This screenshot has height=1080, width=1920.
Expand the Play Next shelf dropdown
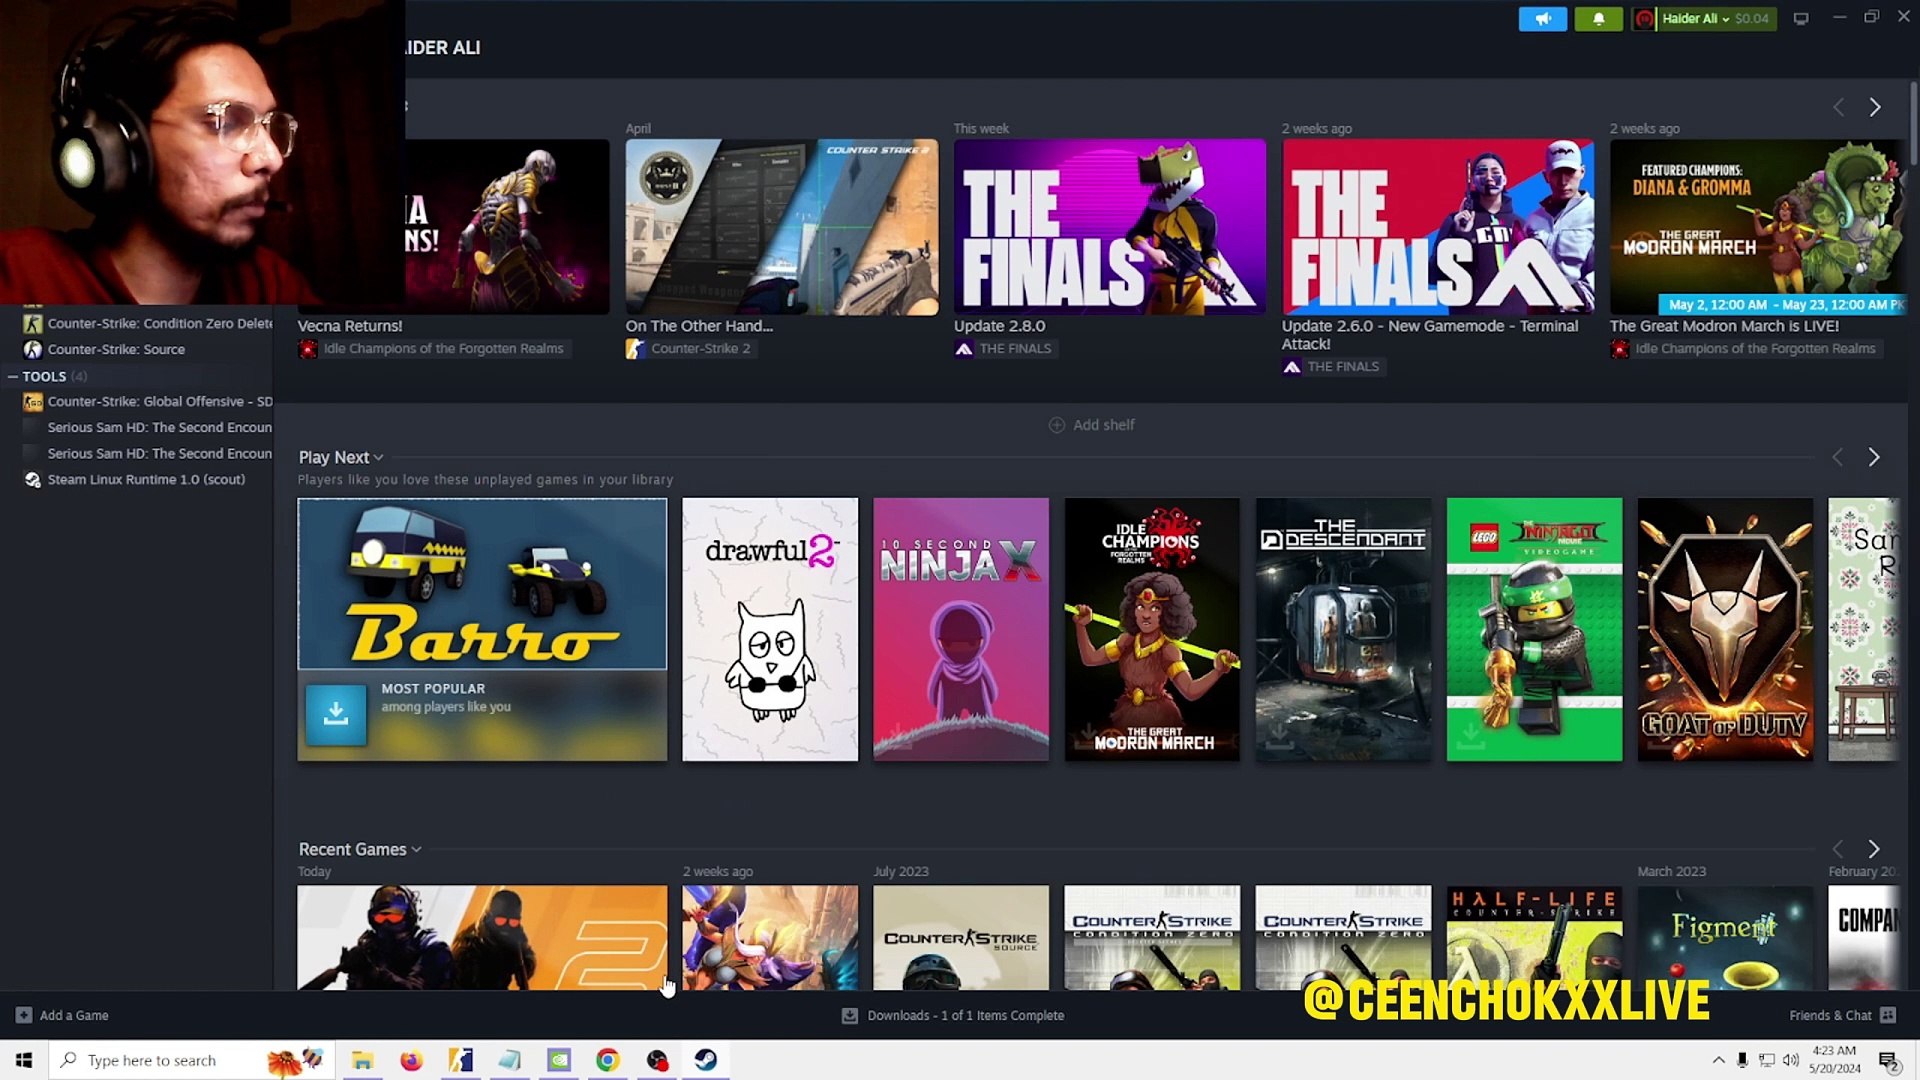point(378,458)
